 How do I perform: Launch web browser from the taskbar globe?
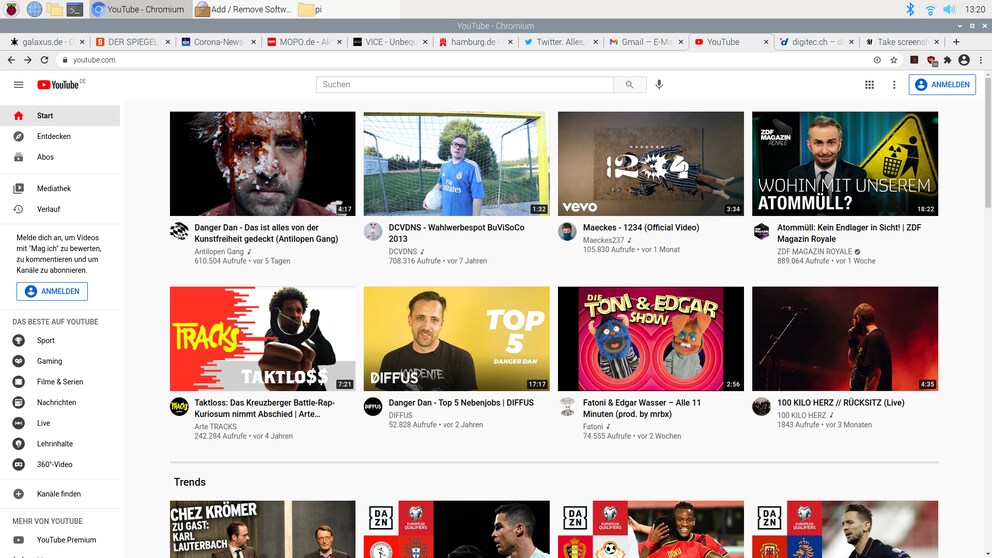(x=34, y=9)
